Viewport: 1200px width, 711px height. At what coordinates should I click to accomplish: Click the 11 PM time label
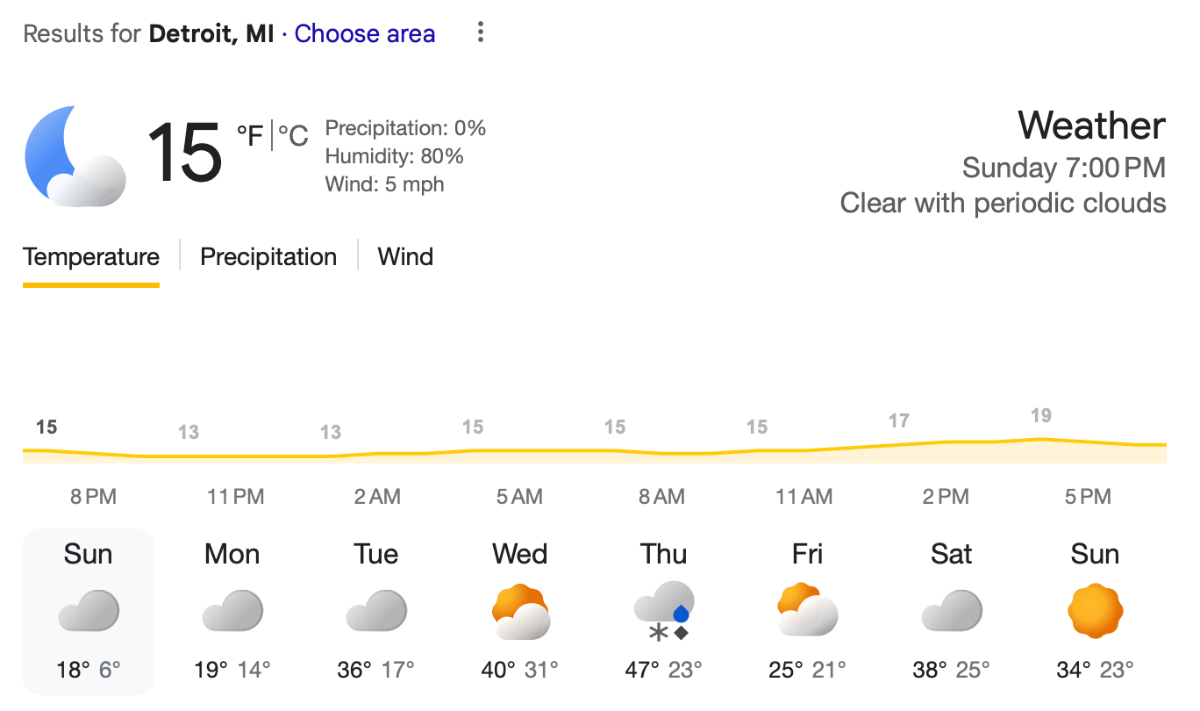pyautogui.click(x=235, y=496)
